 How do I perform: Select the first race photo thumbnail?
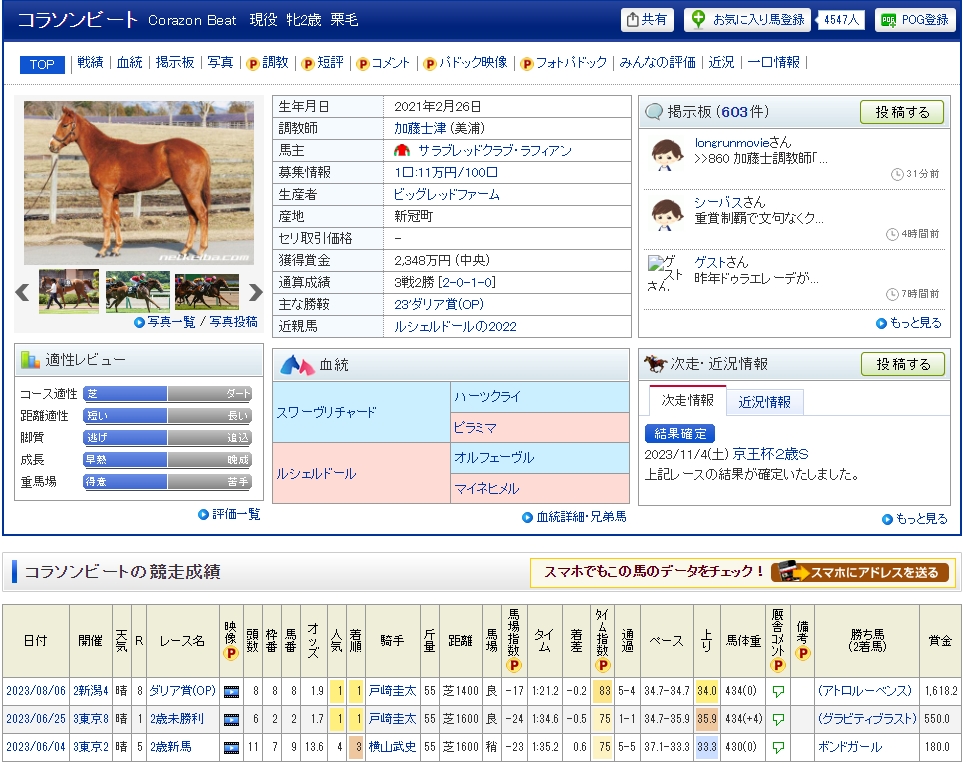tap(69, 292)
